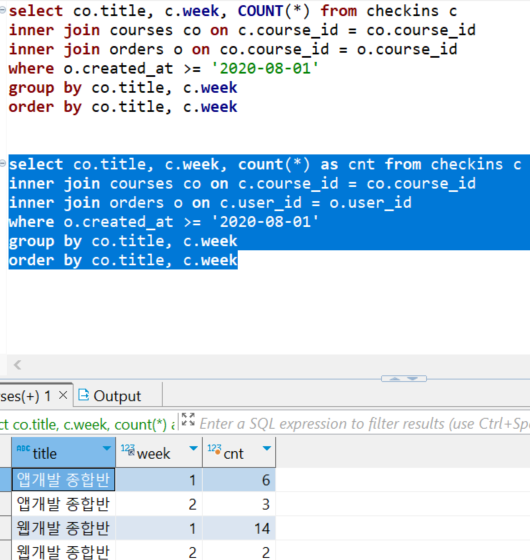Viewport: 530px width, 560px height.
Task: Select the '앱개발 종합반' cell with week 2
Action: coord(63,504)
